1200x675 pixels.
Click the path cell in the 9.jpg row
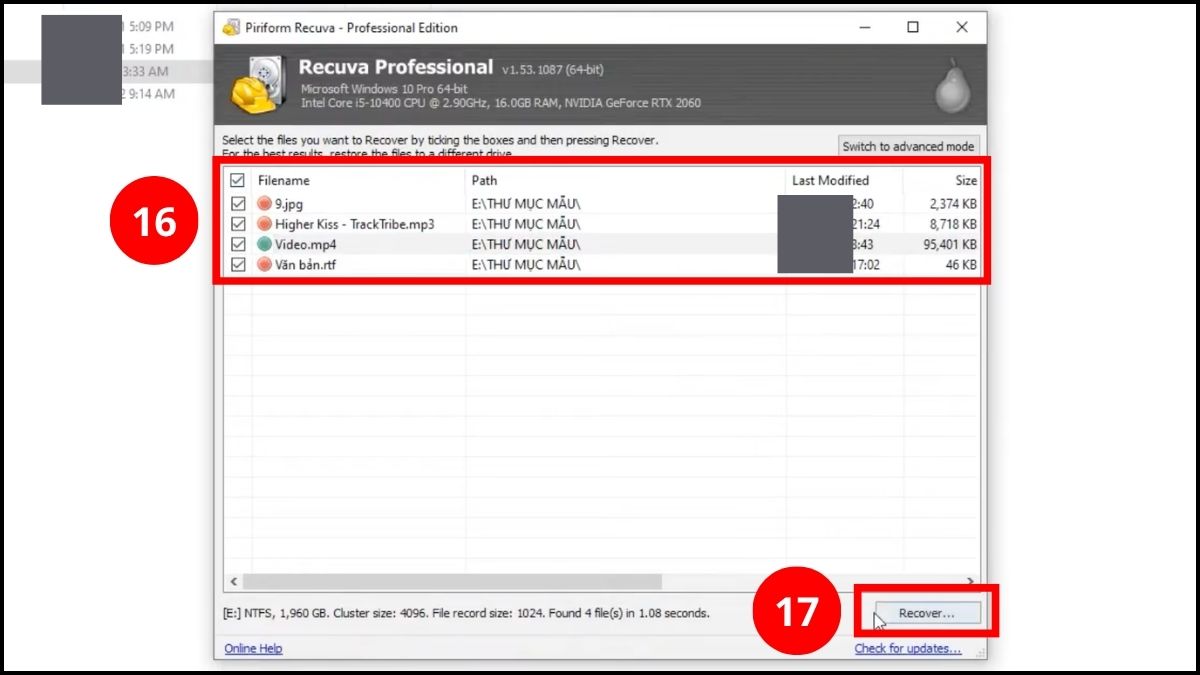pos(526,204)
